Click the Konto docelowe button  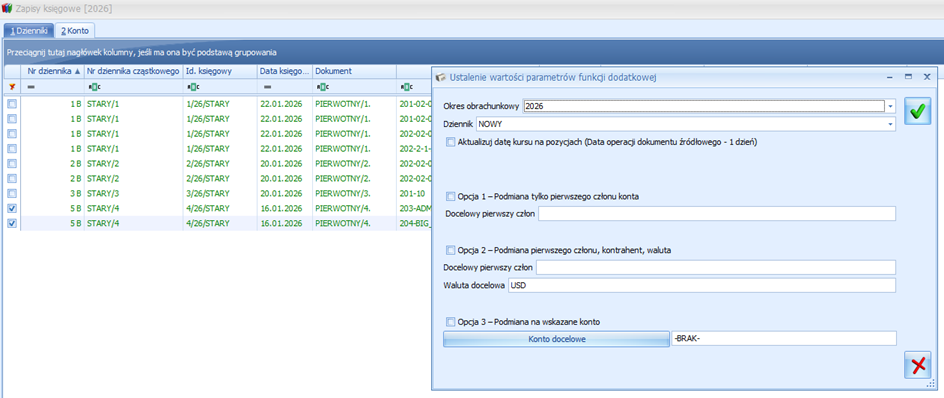click(556, 339)
